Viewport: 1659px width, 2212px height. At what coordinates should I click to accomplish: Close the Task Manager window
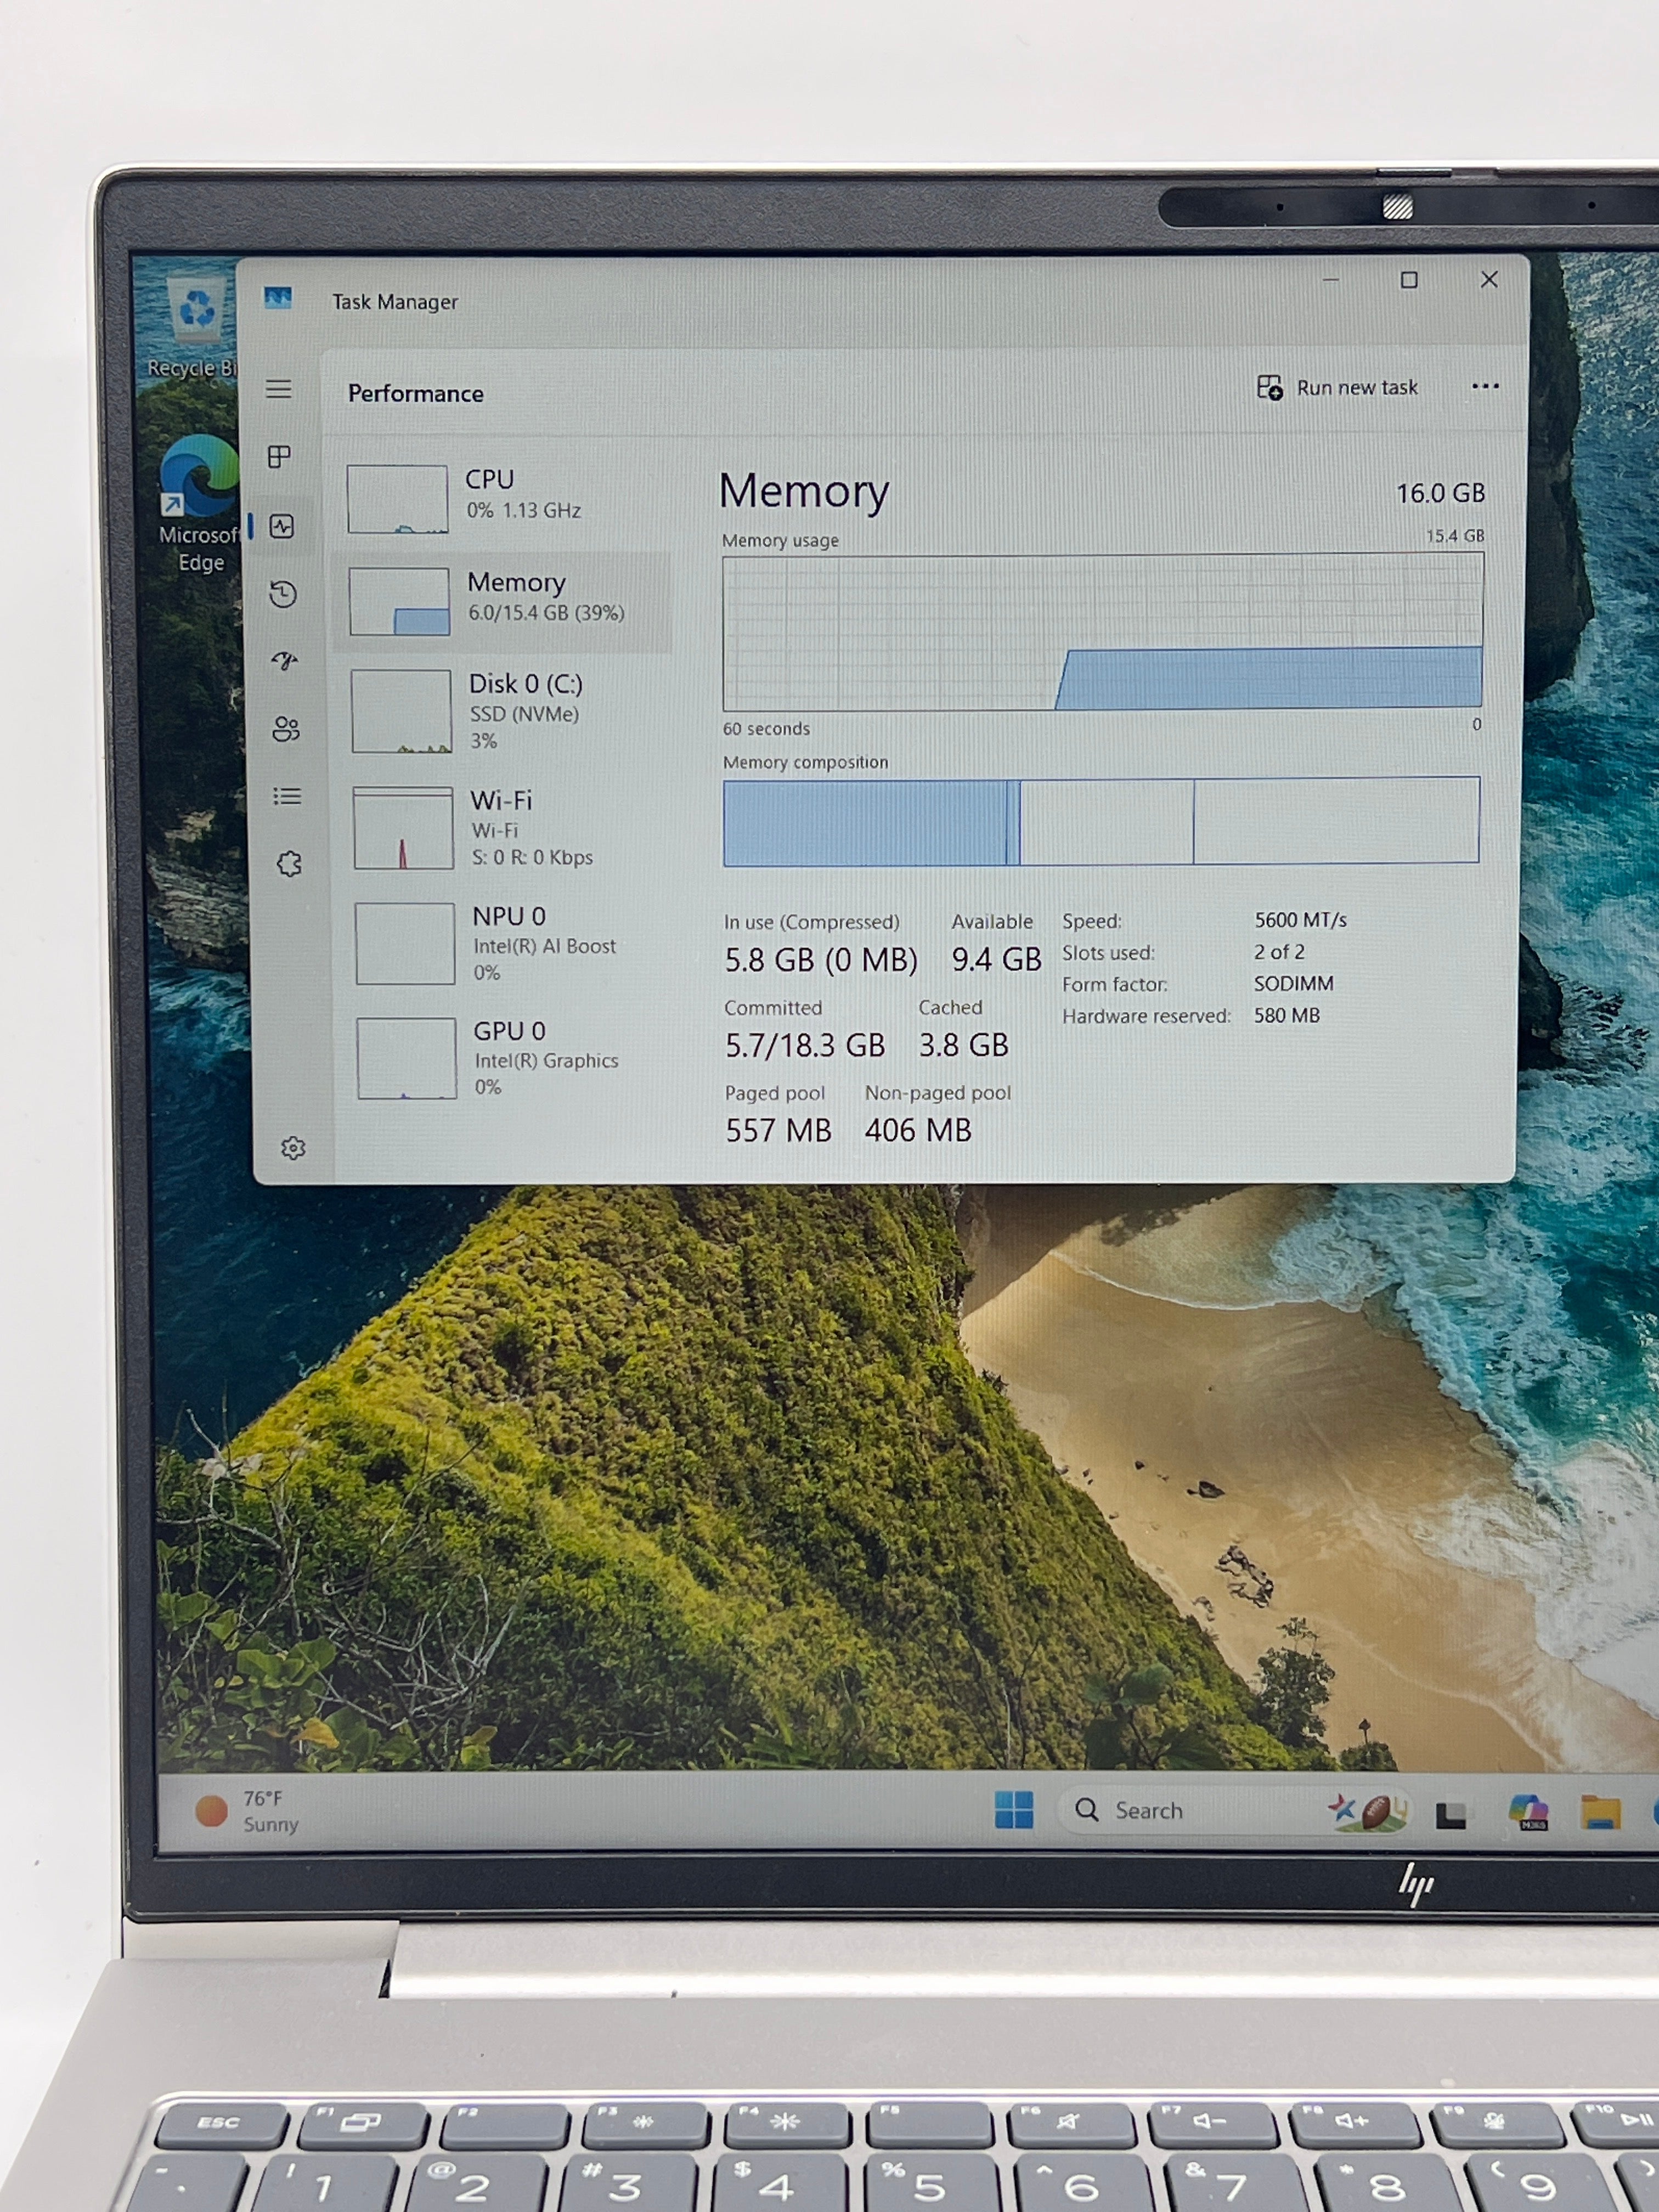1489,279
